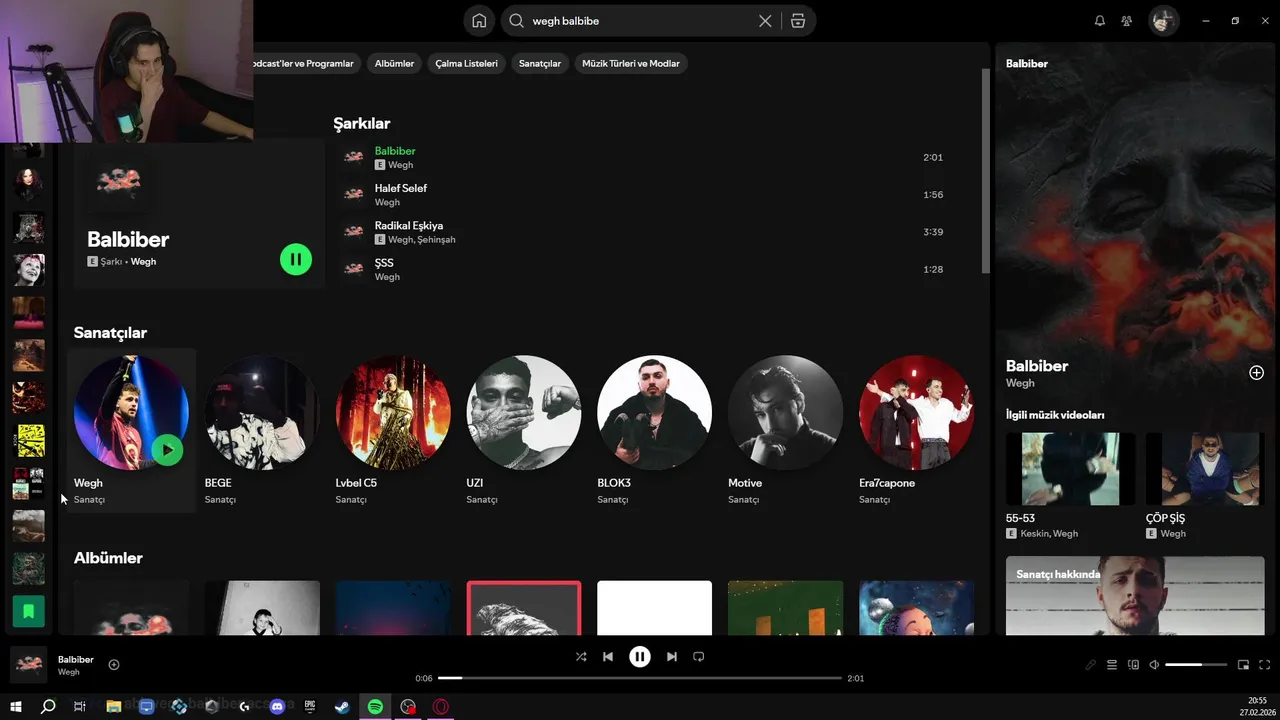Open Keskin artist link under 55-53
Screen dimensions: 1280x720
coord(1035,534)
